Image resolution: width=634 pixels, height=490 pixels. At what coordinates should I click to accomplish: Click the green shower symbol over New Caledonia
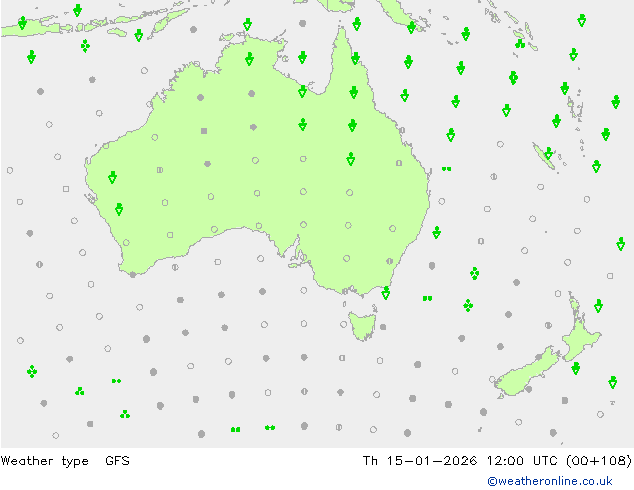tap(548, 154)
